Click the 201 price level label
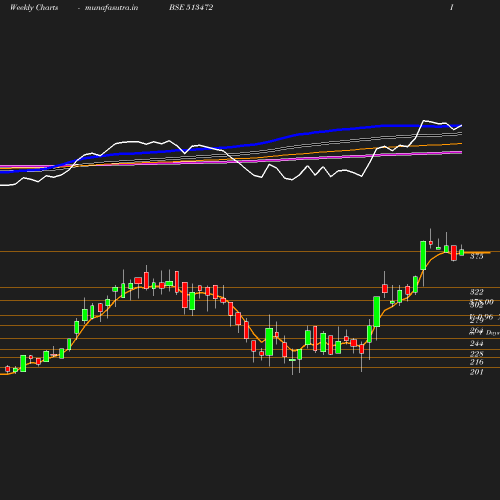The image size is (500, 500). pos(477,372)
